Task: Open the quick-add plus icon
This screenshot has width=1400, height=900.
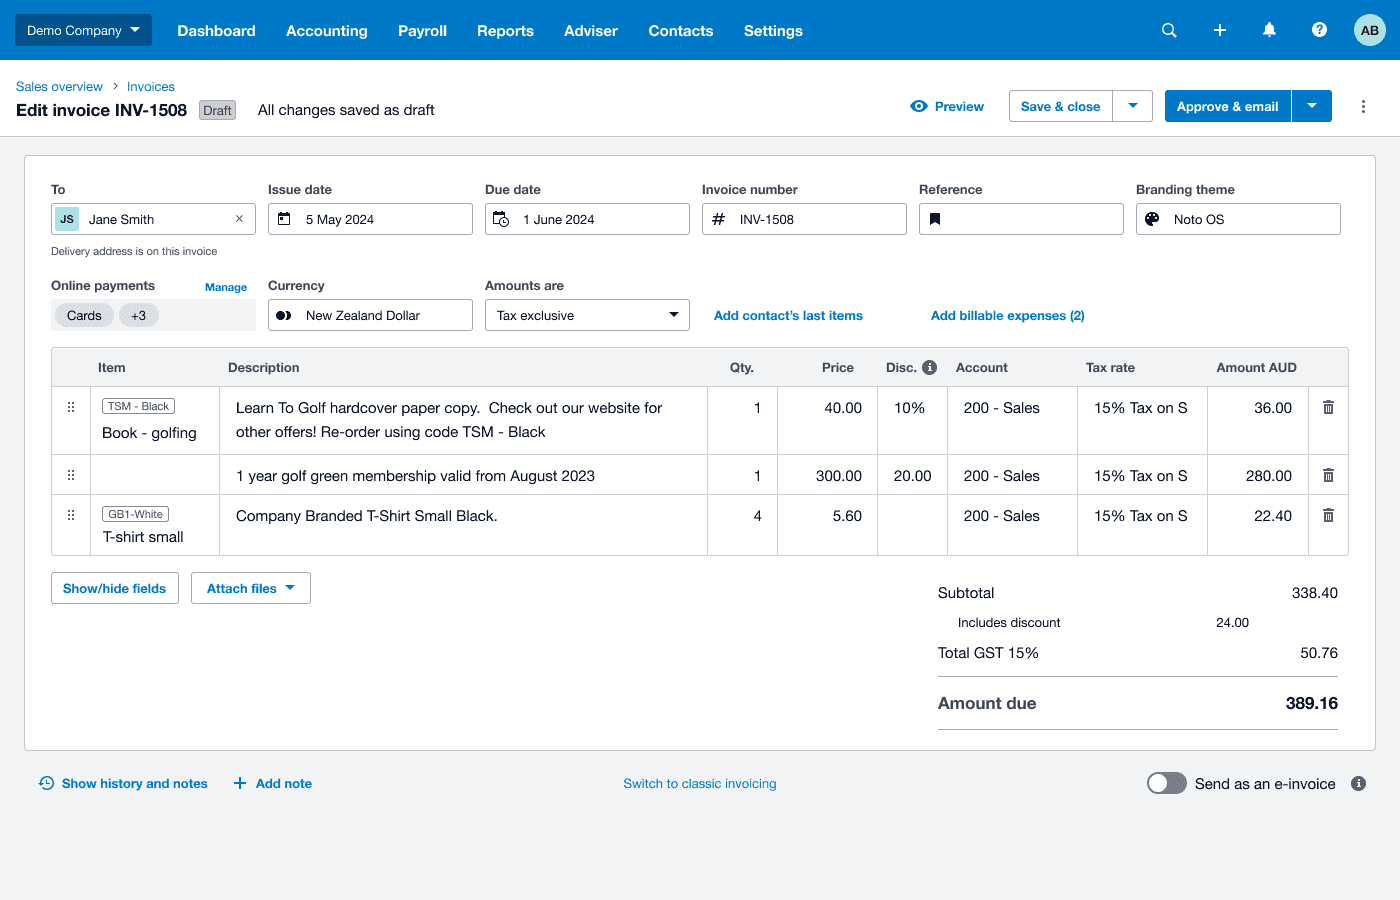Action: (1219, 30)
